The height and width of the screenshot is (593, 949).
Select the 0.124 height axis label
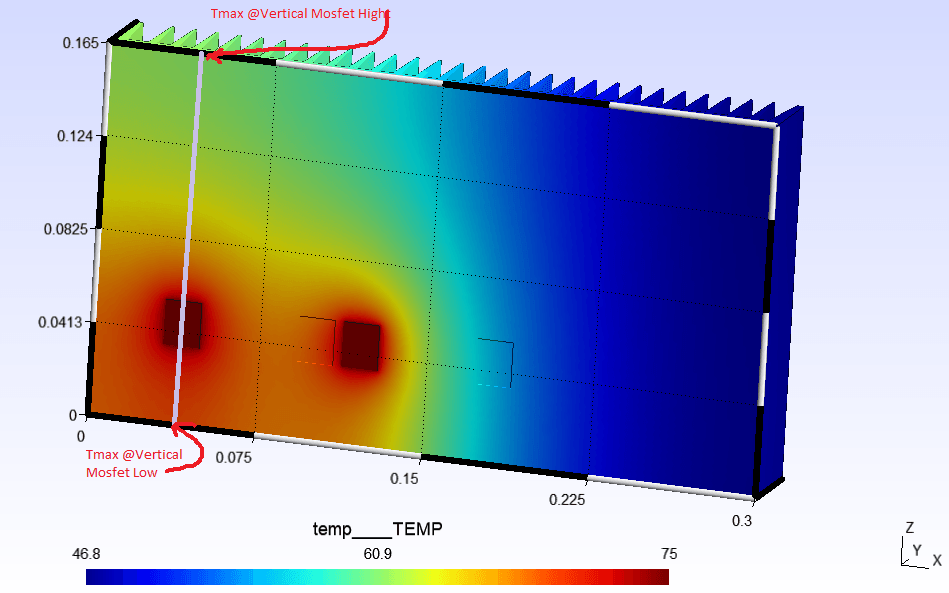pos(75,136)
